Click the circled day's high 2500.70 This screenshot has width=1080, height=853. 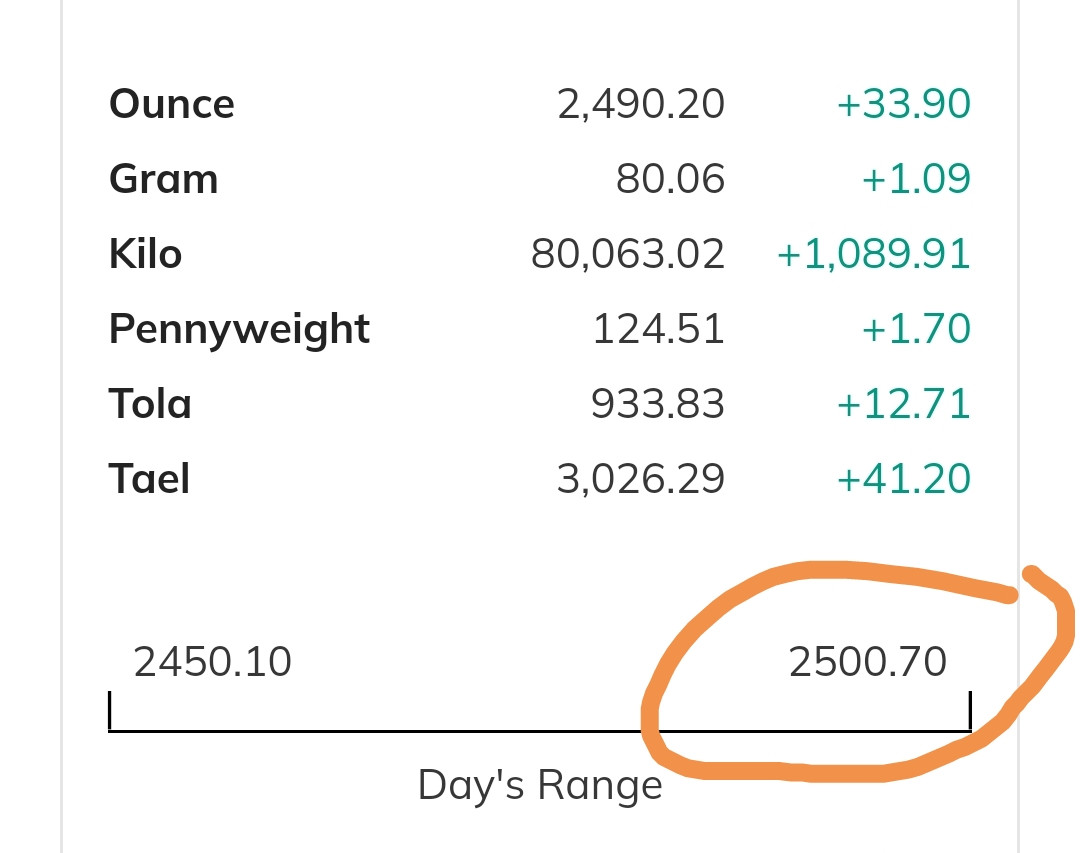[x=867, y=662]
